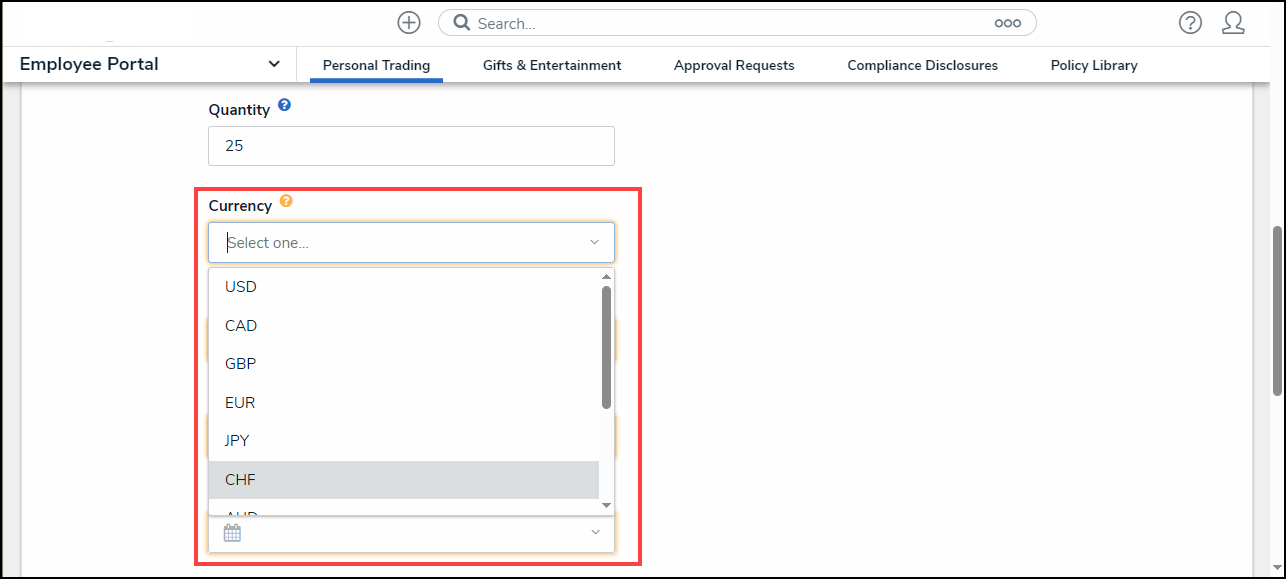Click the currency list scrollbar down arrow
1286x579 pixels.
click(x=606, y=506)
